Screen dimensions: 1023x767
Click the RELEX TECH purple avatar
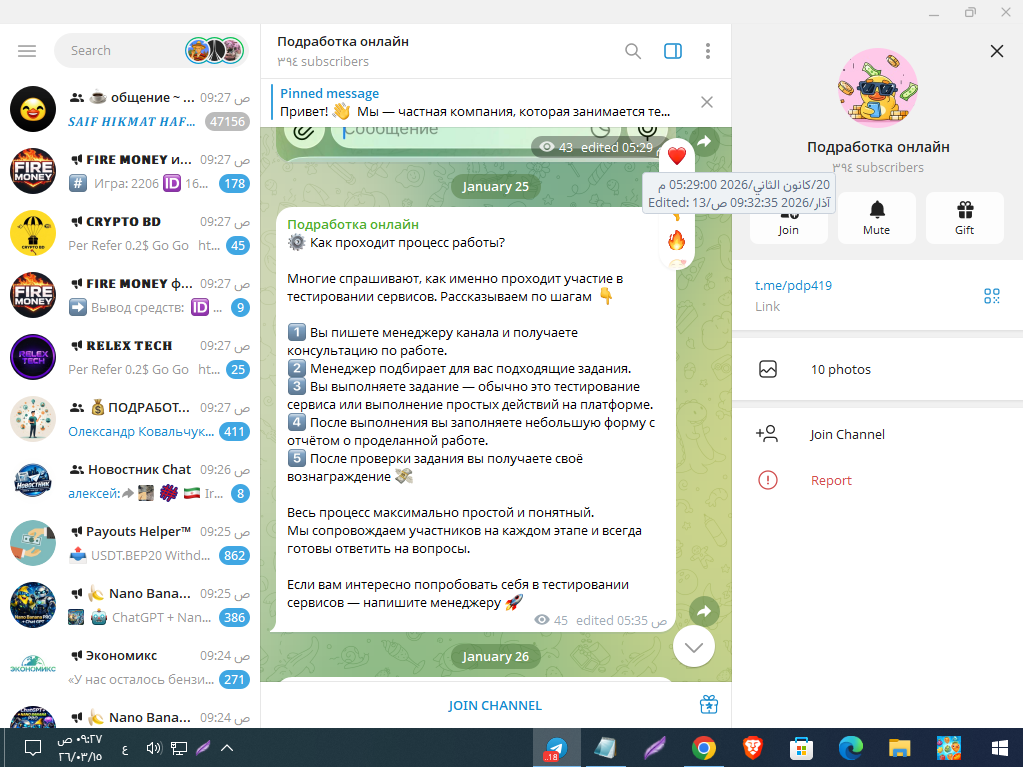tap(33, 357)
